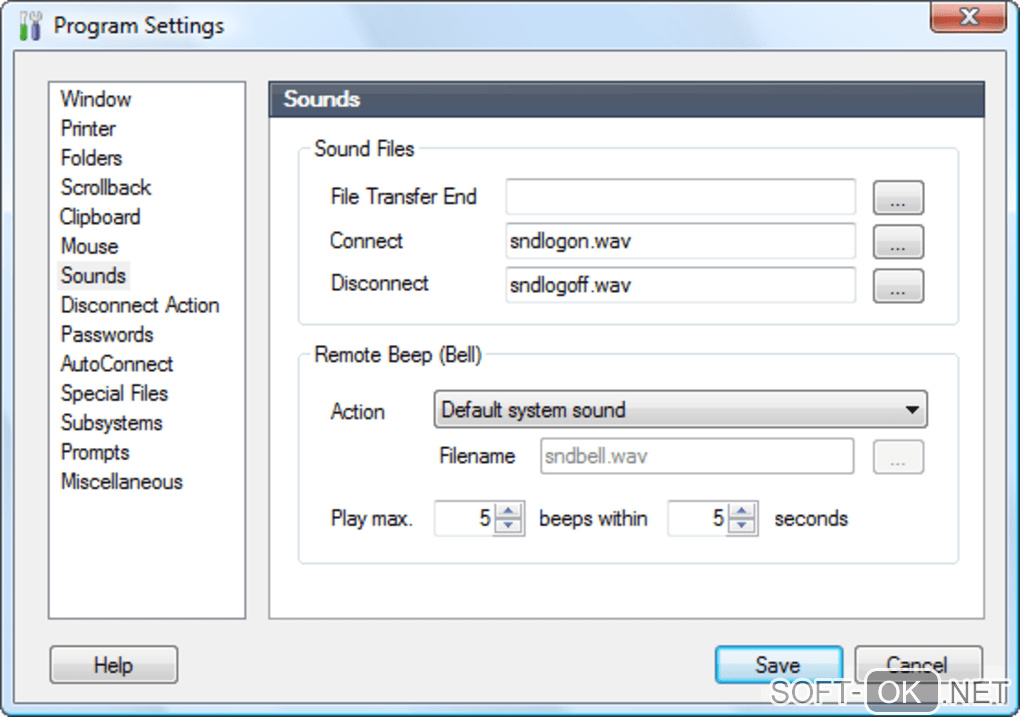
Task: Click the Program Settings title bar icon
Action: click(30, 25)
